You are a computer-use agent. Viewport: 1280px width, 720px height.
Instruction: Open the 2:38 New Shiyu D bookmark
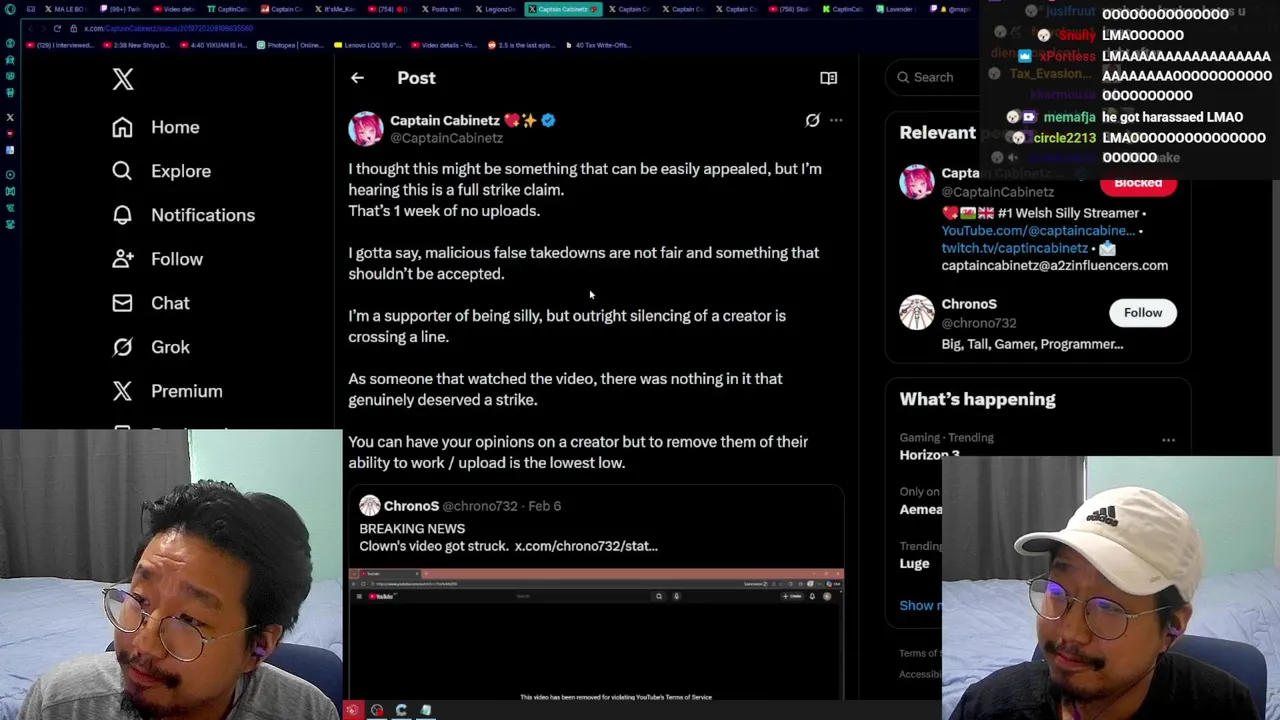point(136,45)
